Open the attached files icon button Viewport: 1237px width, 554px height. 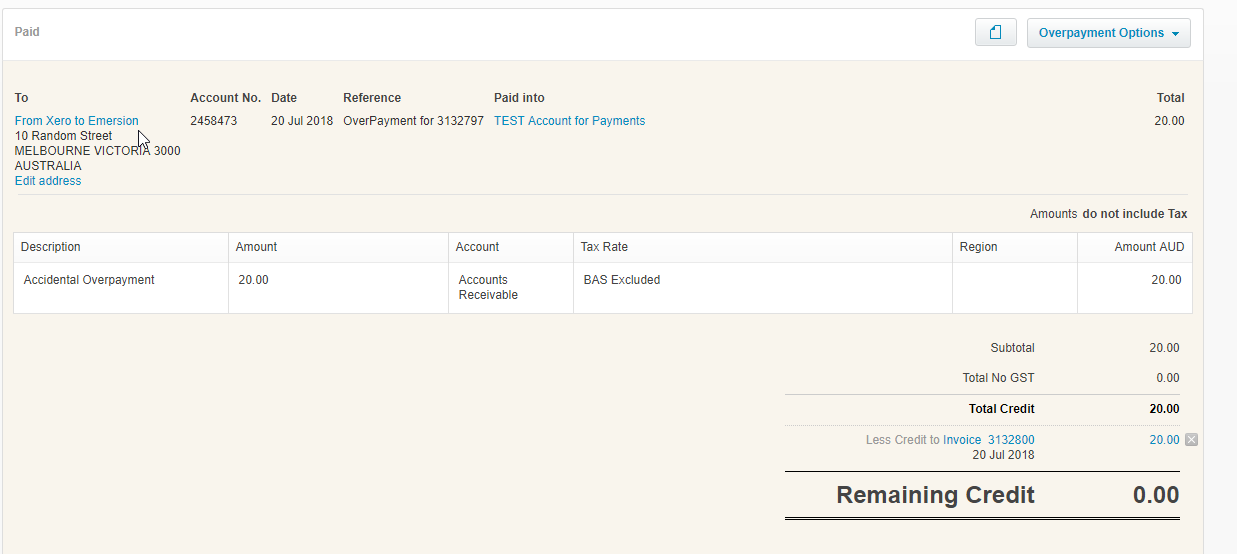click(995, 33)
